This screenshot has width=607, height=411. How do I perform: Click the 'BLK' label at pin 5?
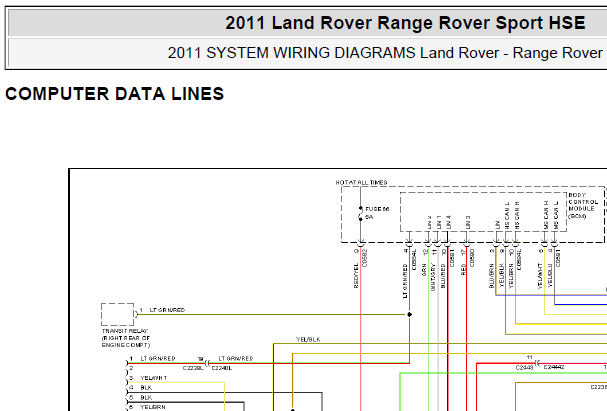tap(146, 397)
